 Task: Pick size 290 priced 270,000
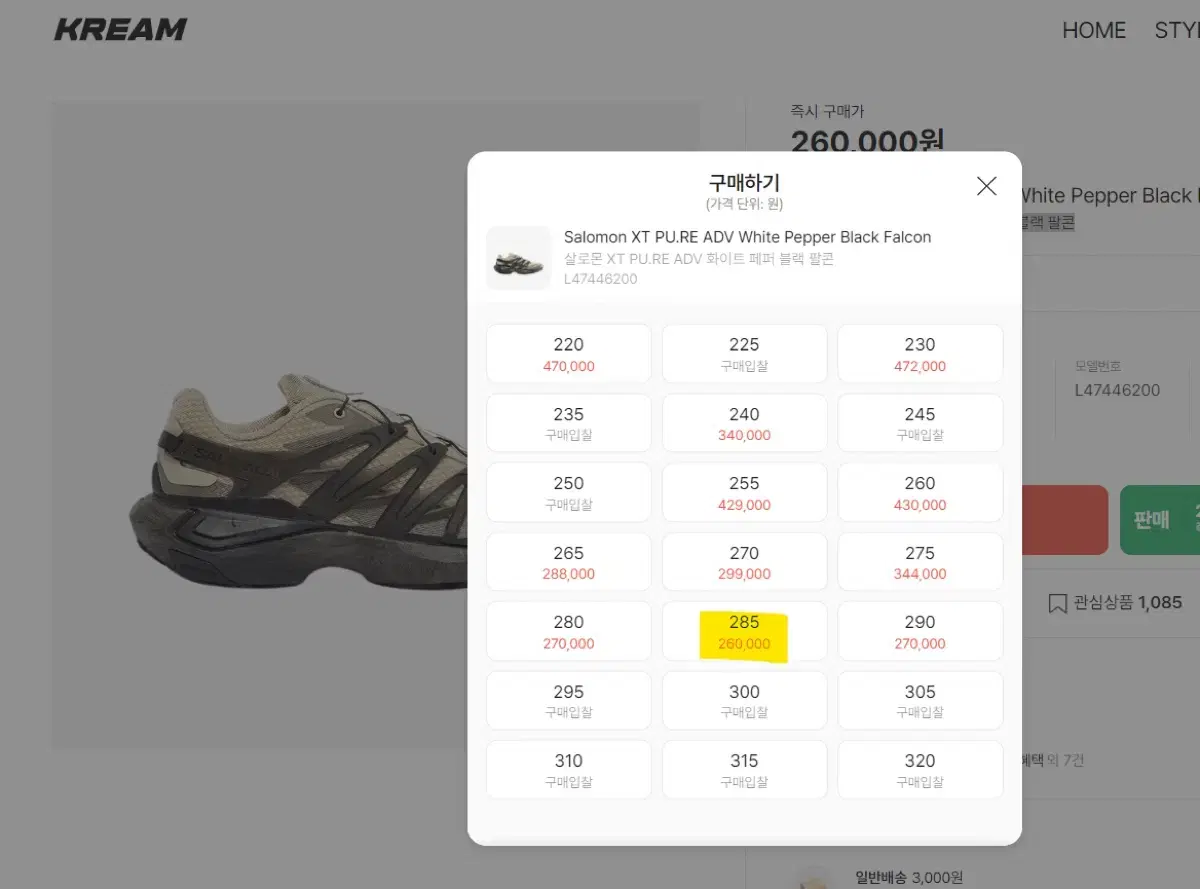pos(920,631)
